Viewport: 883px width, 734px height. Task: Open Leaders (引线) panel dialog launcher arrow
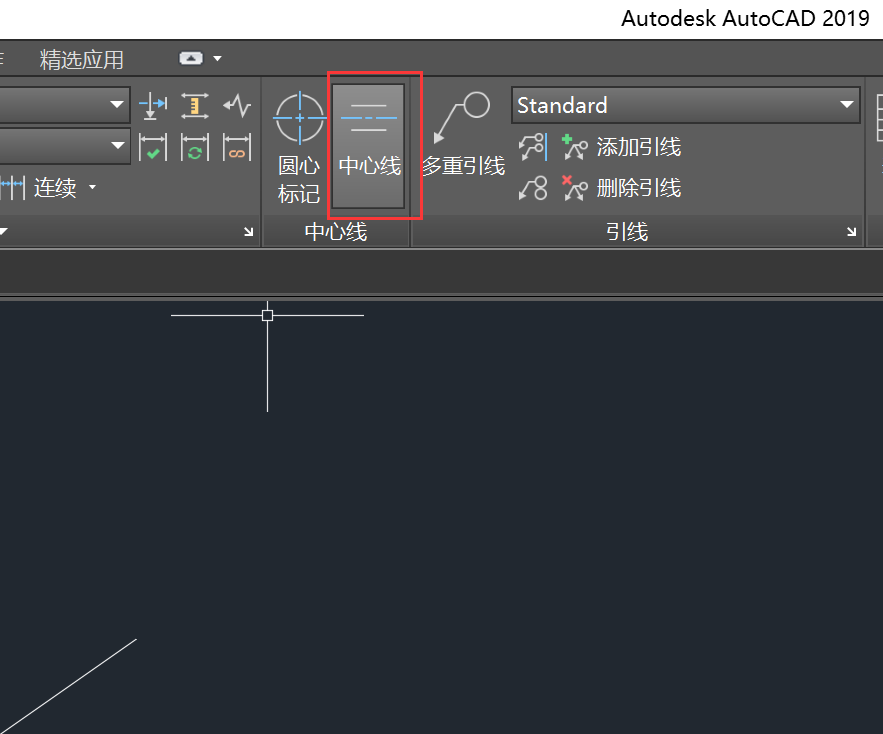pyautogui.click(x=851, y=232)
